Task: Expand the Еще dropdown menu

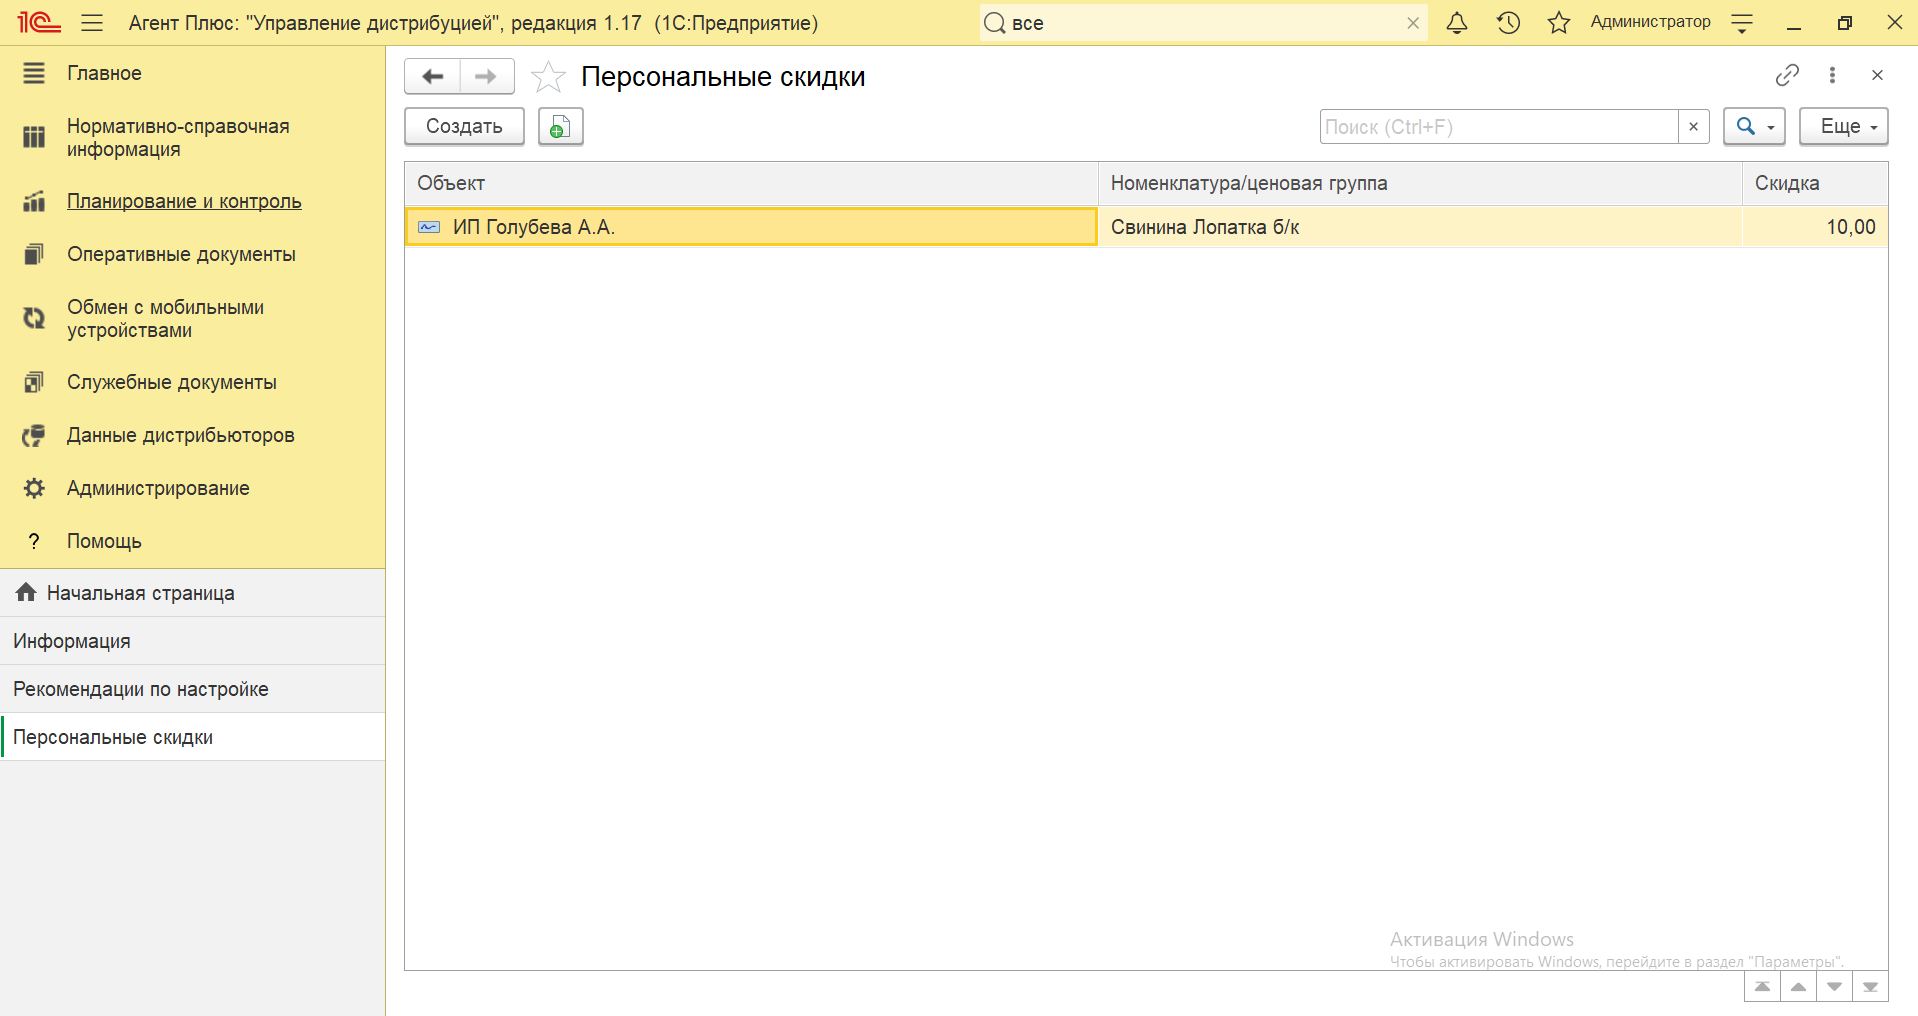Action: [x=1843, y=127]
